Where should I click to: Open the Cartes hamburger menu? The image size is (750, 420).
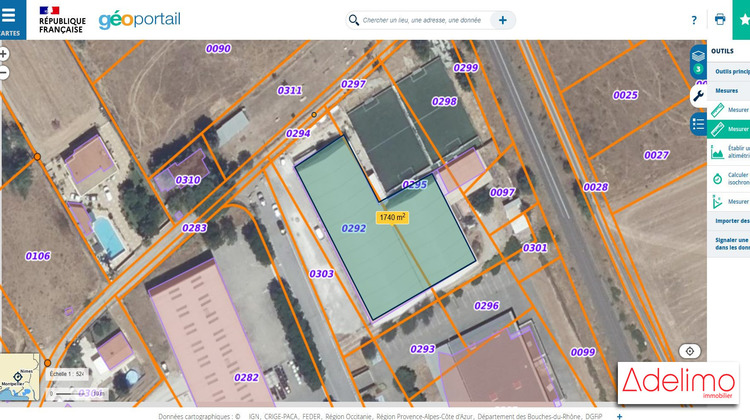coord(10,19)
